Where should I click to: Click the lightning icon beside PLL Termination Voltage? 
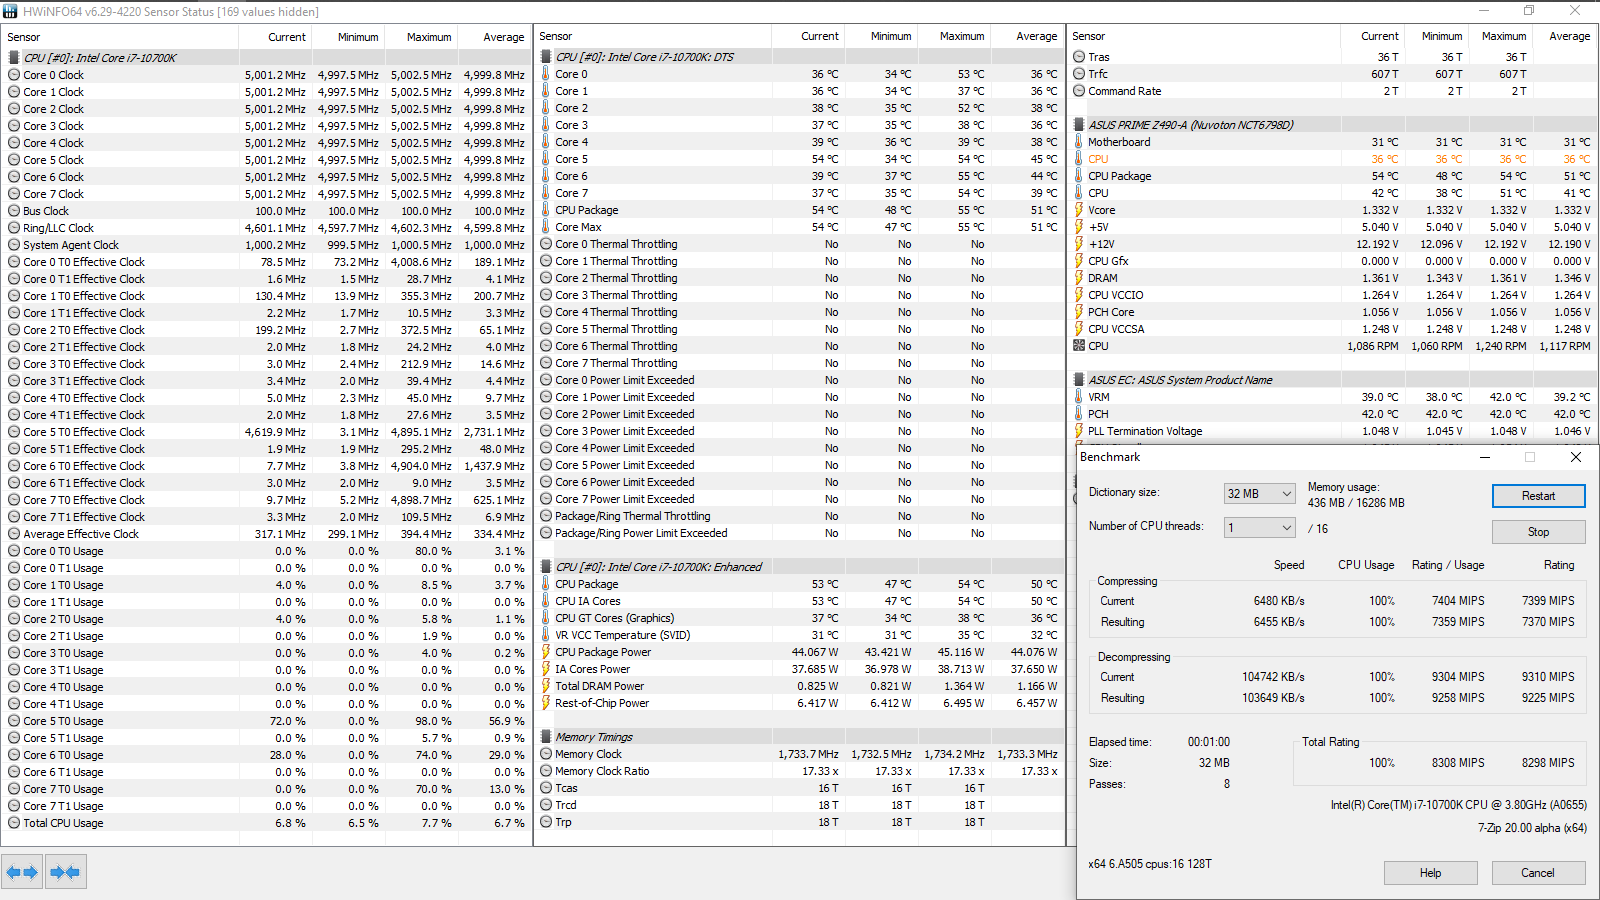(1079, 431)
